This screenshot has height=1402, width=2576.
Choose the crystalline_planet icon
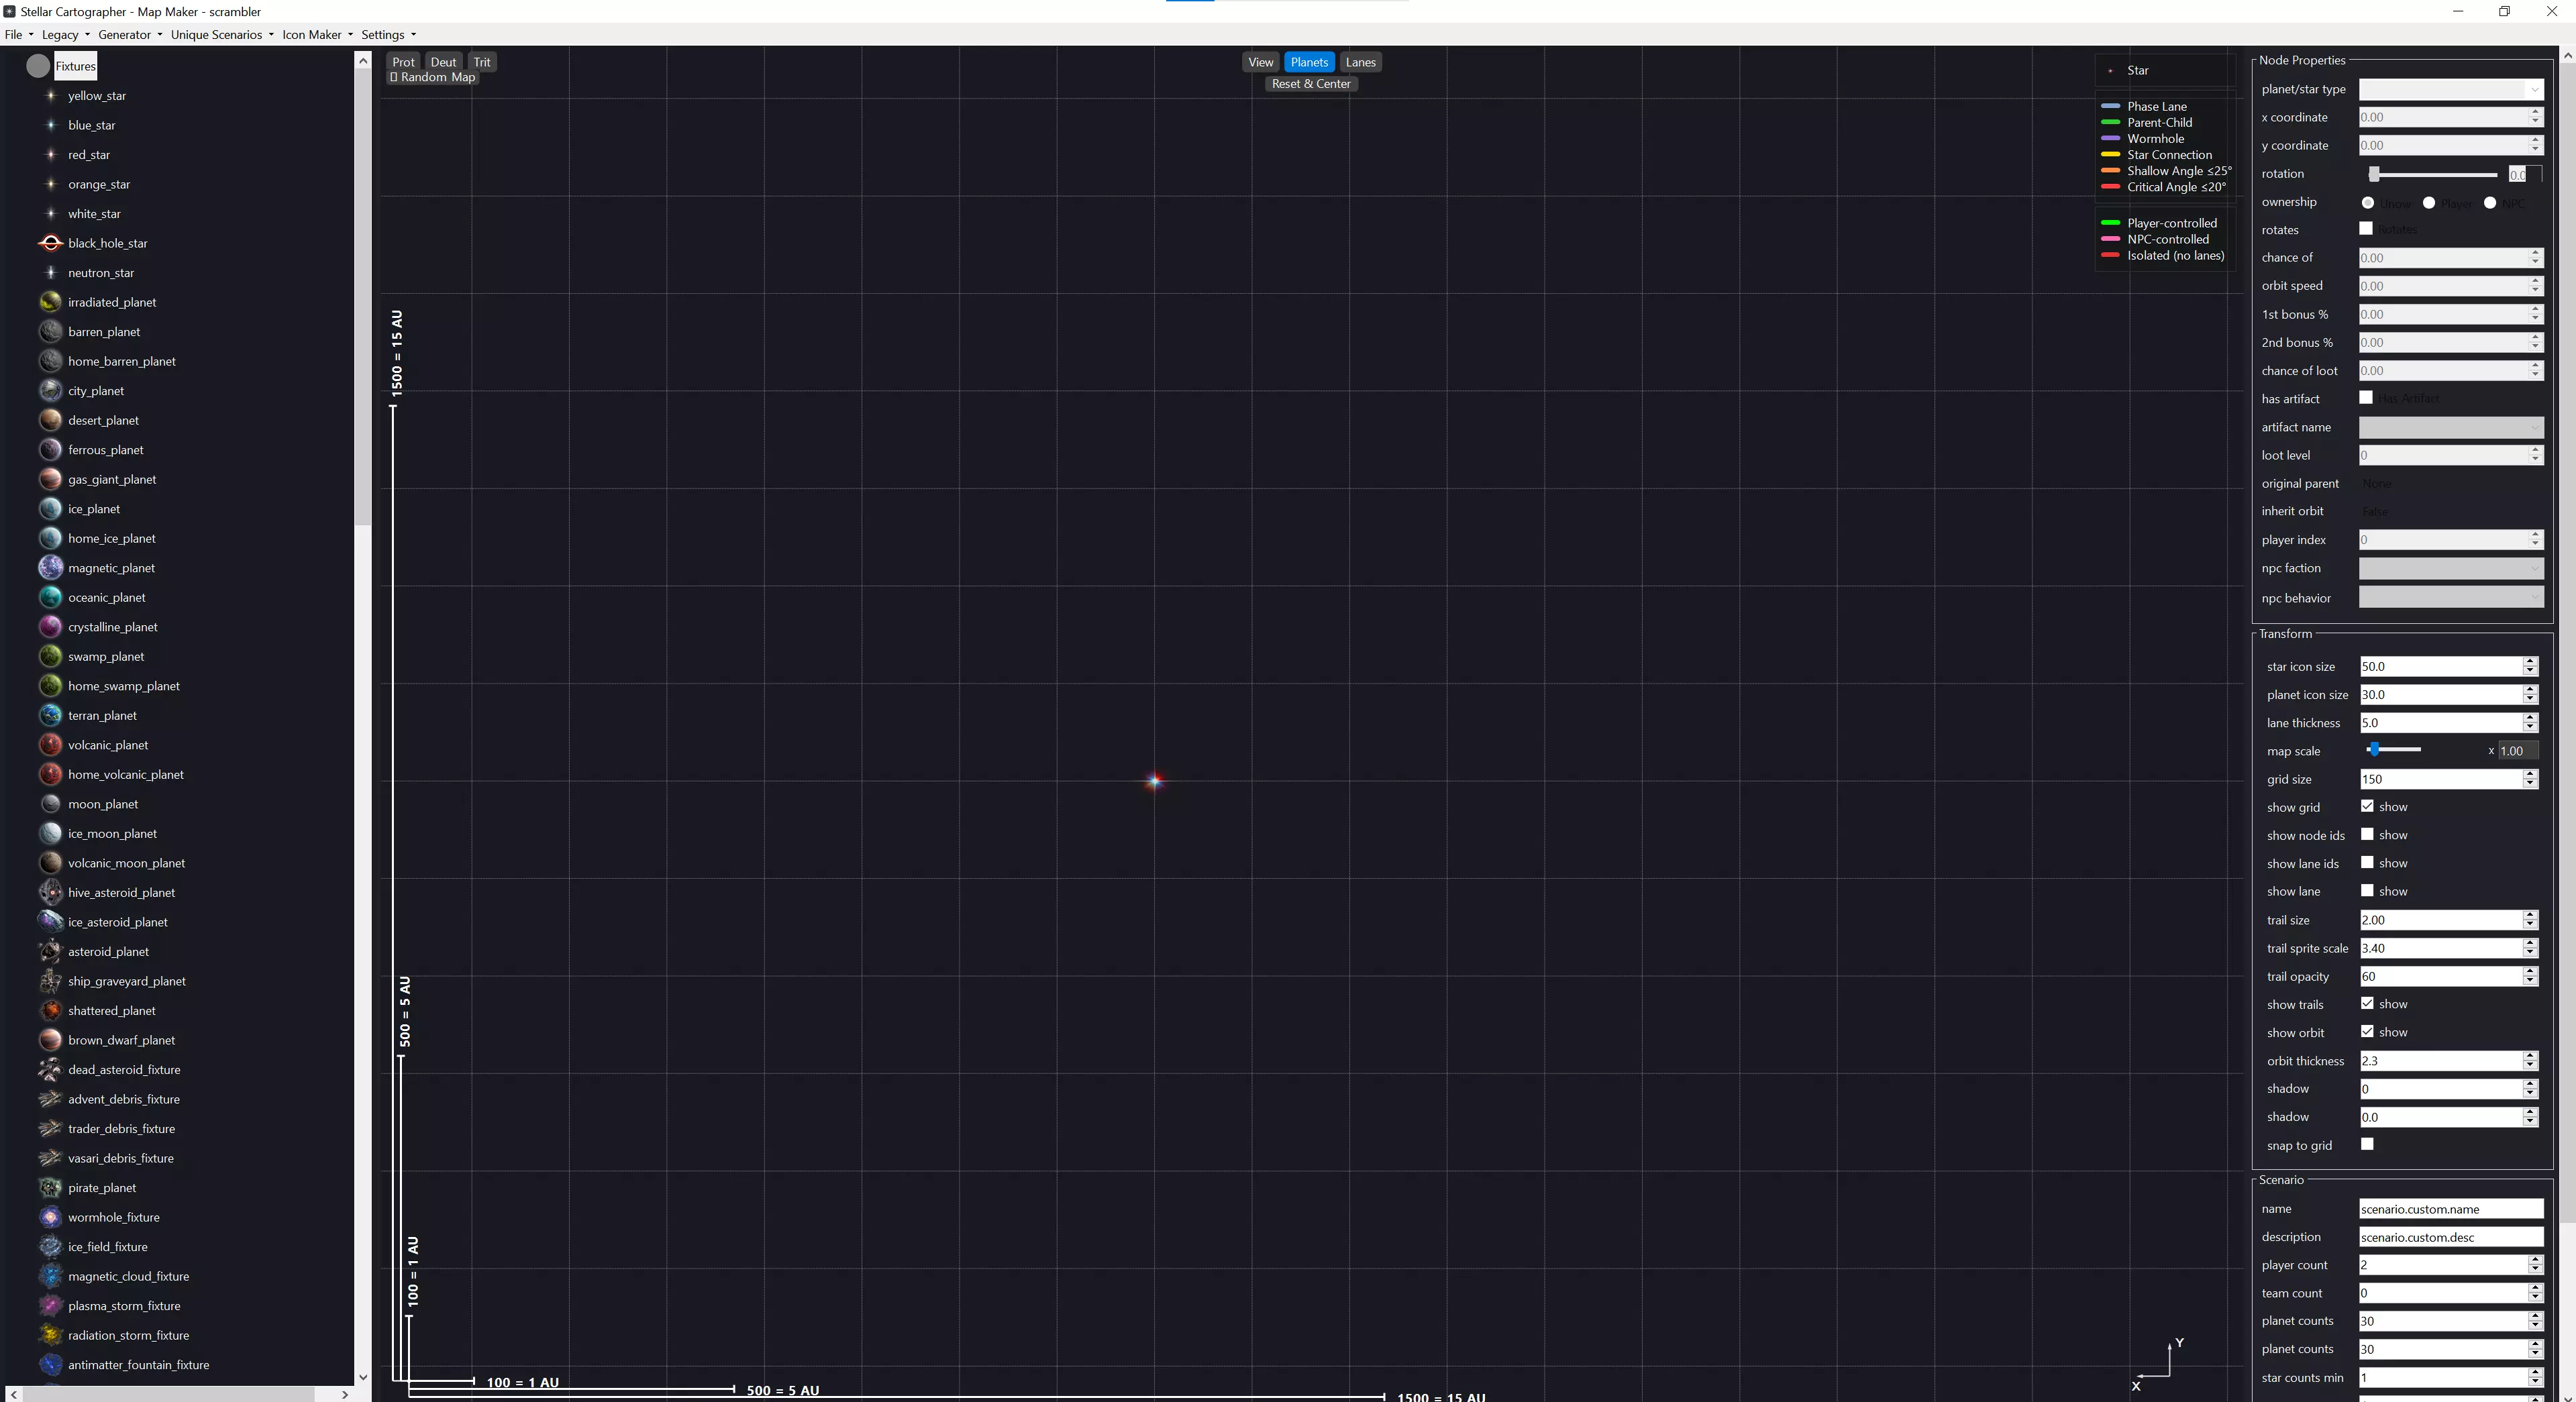(x=50, y=627)
